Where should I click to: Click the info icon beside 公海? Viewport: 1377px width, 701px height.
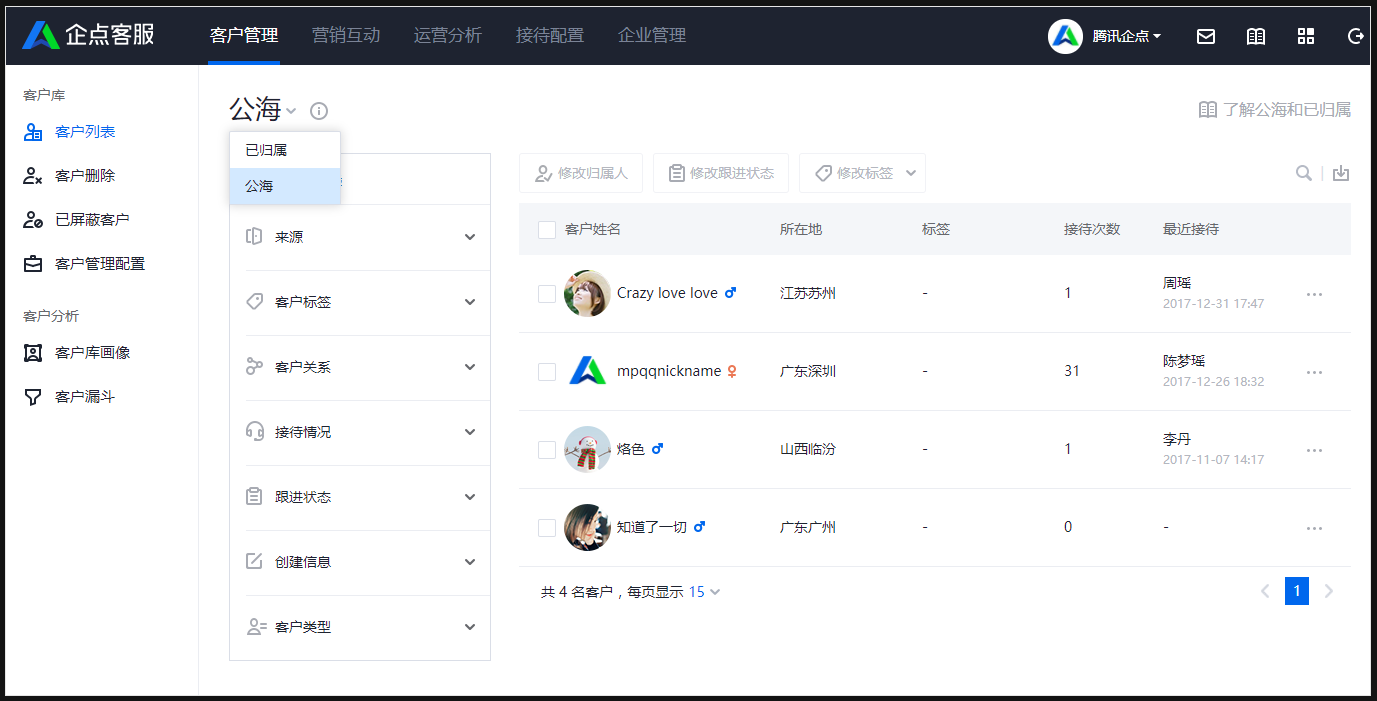point(319,111)
